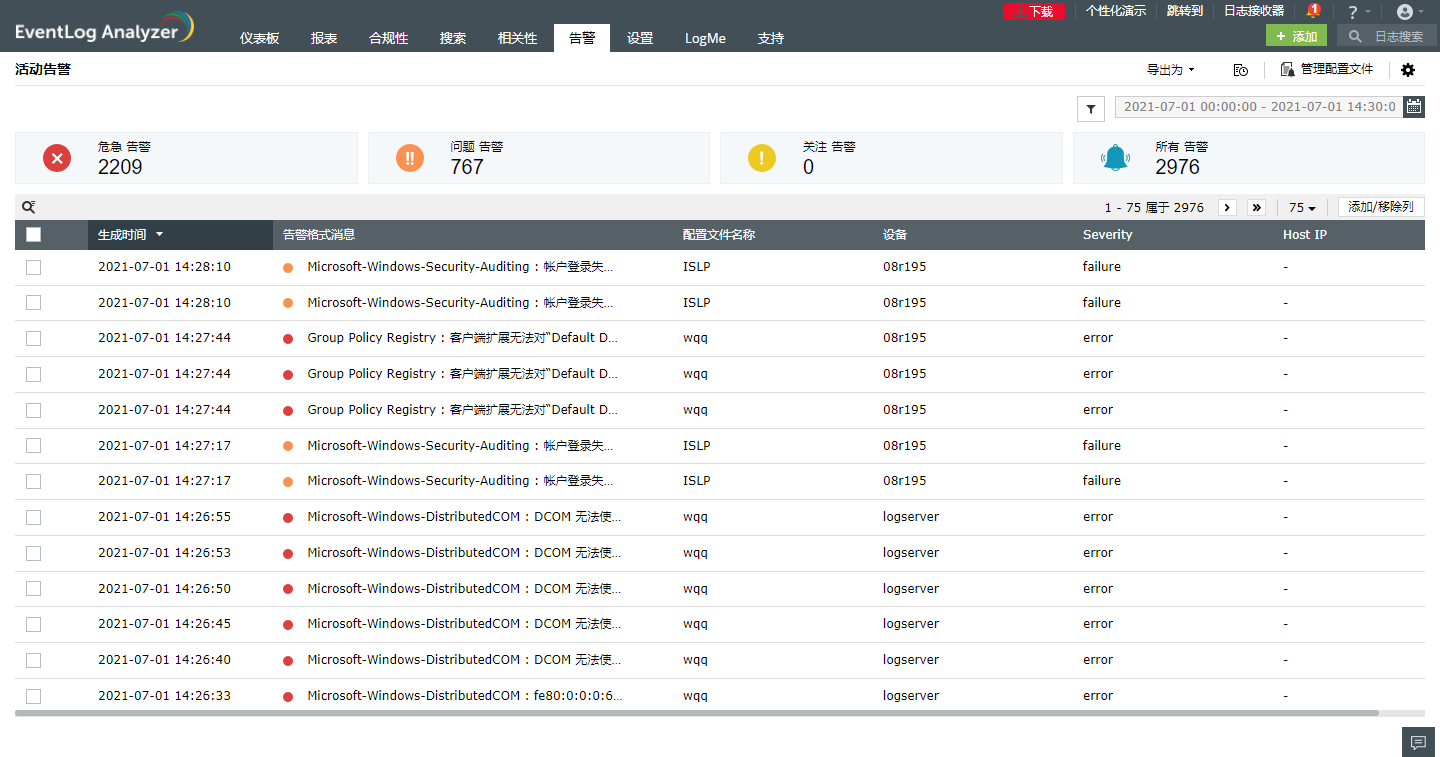Expand the 导出为 export dropdown

point(1170,70)
